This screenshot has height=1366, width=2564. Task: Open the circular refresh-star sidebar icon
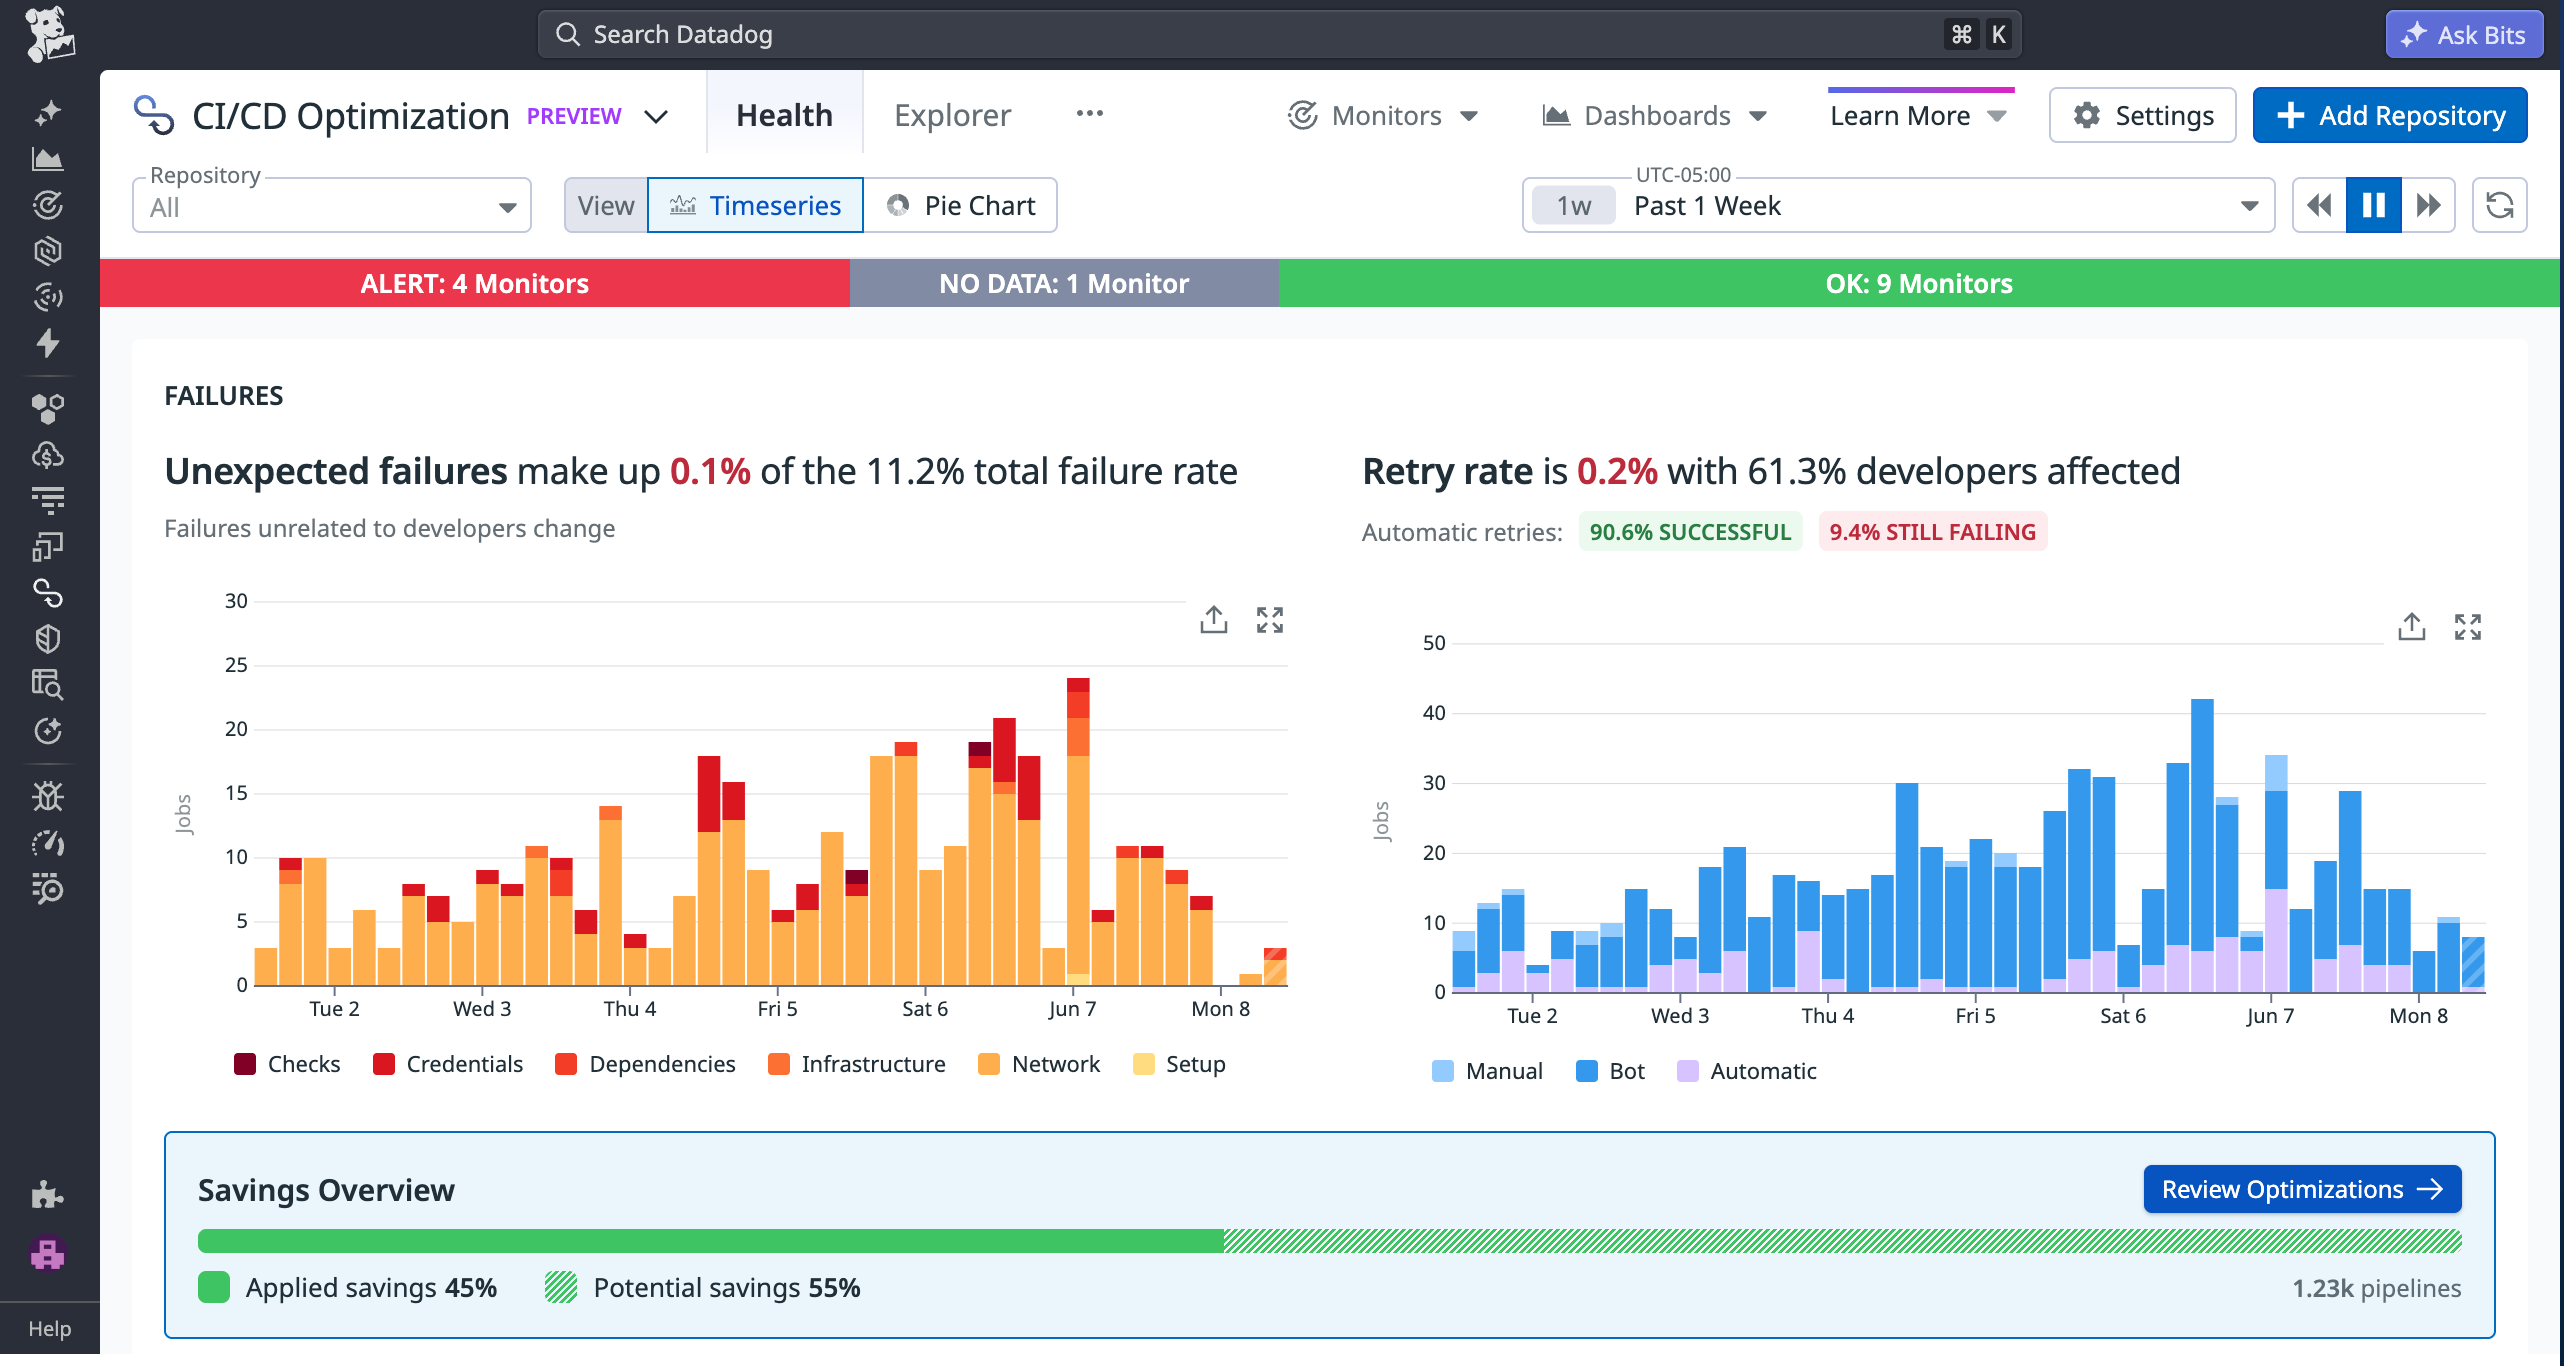coord(48,731)
